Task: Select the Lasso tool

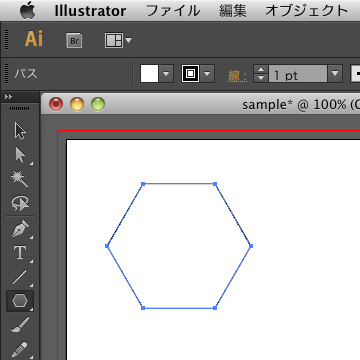Action: (20, 203)
